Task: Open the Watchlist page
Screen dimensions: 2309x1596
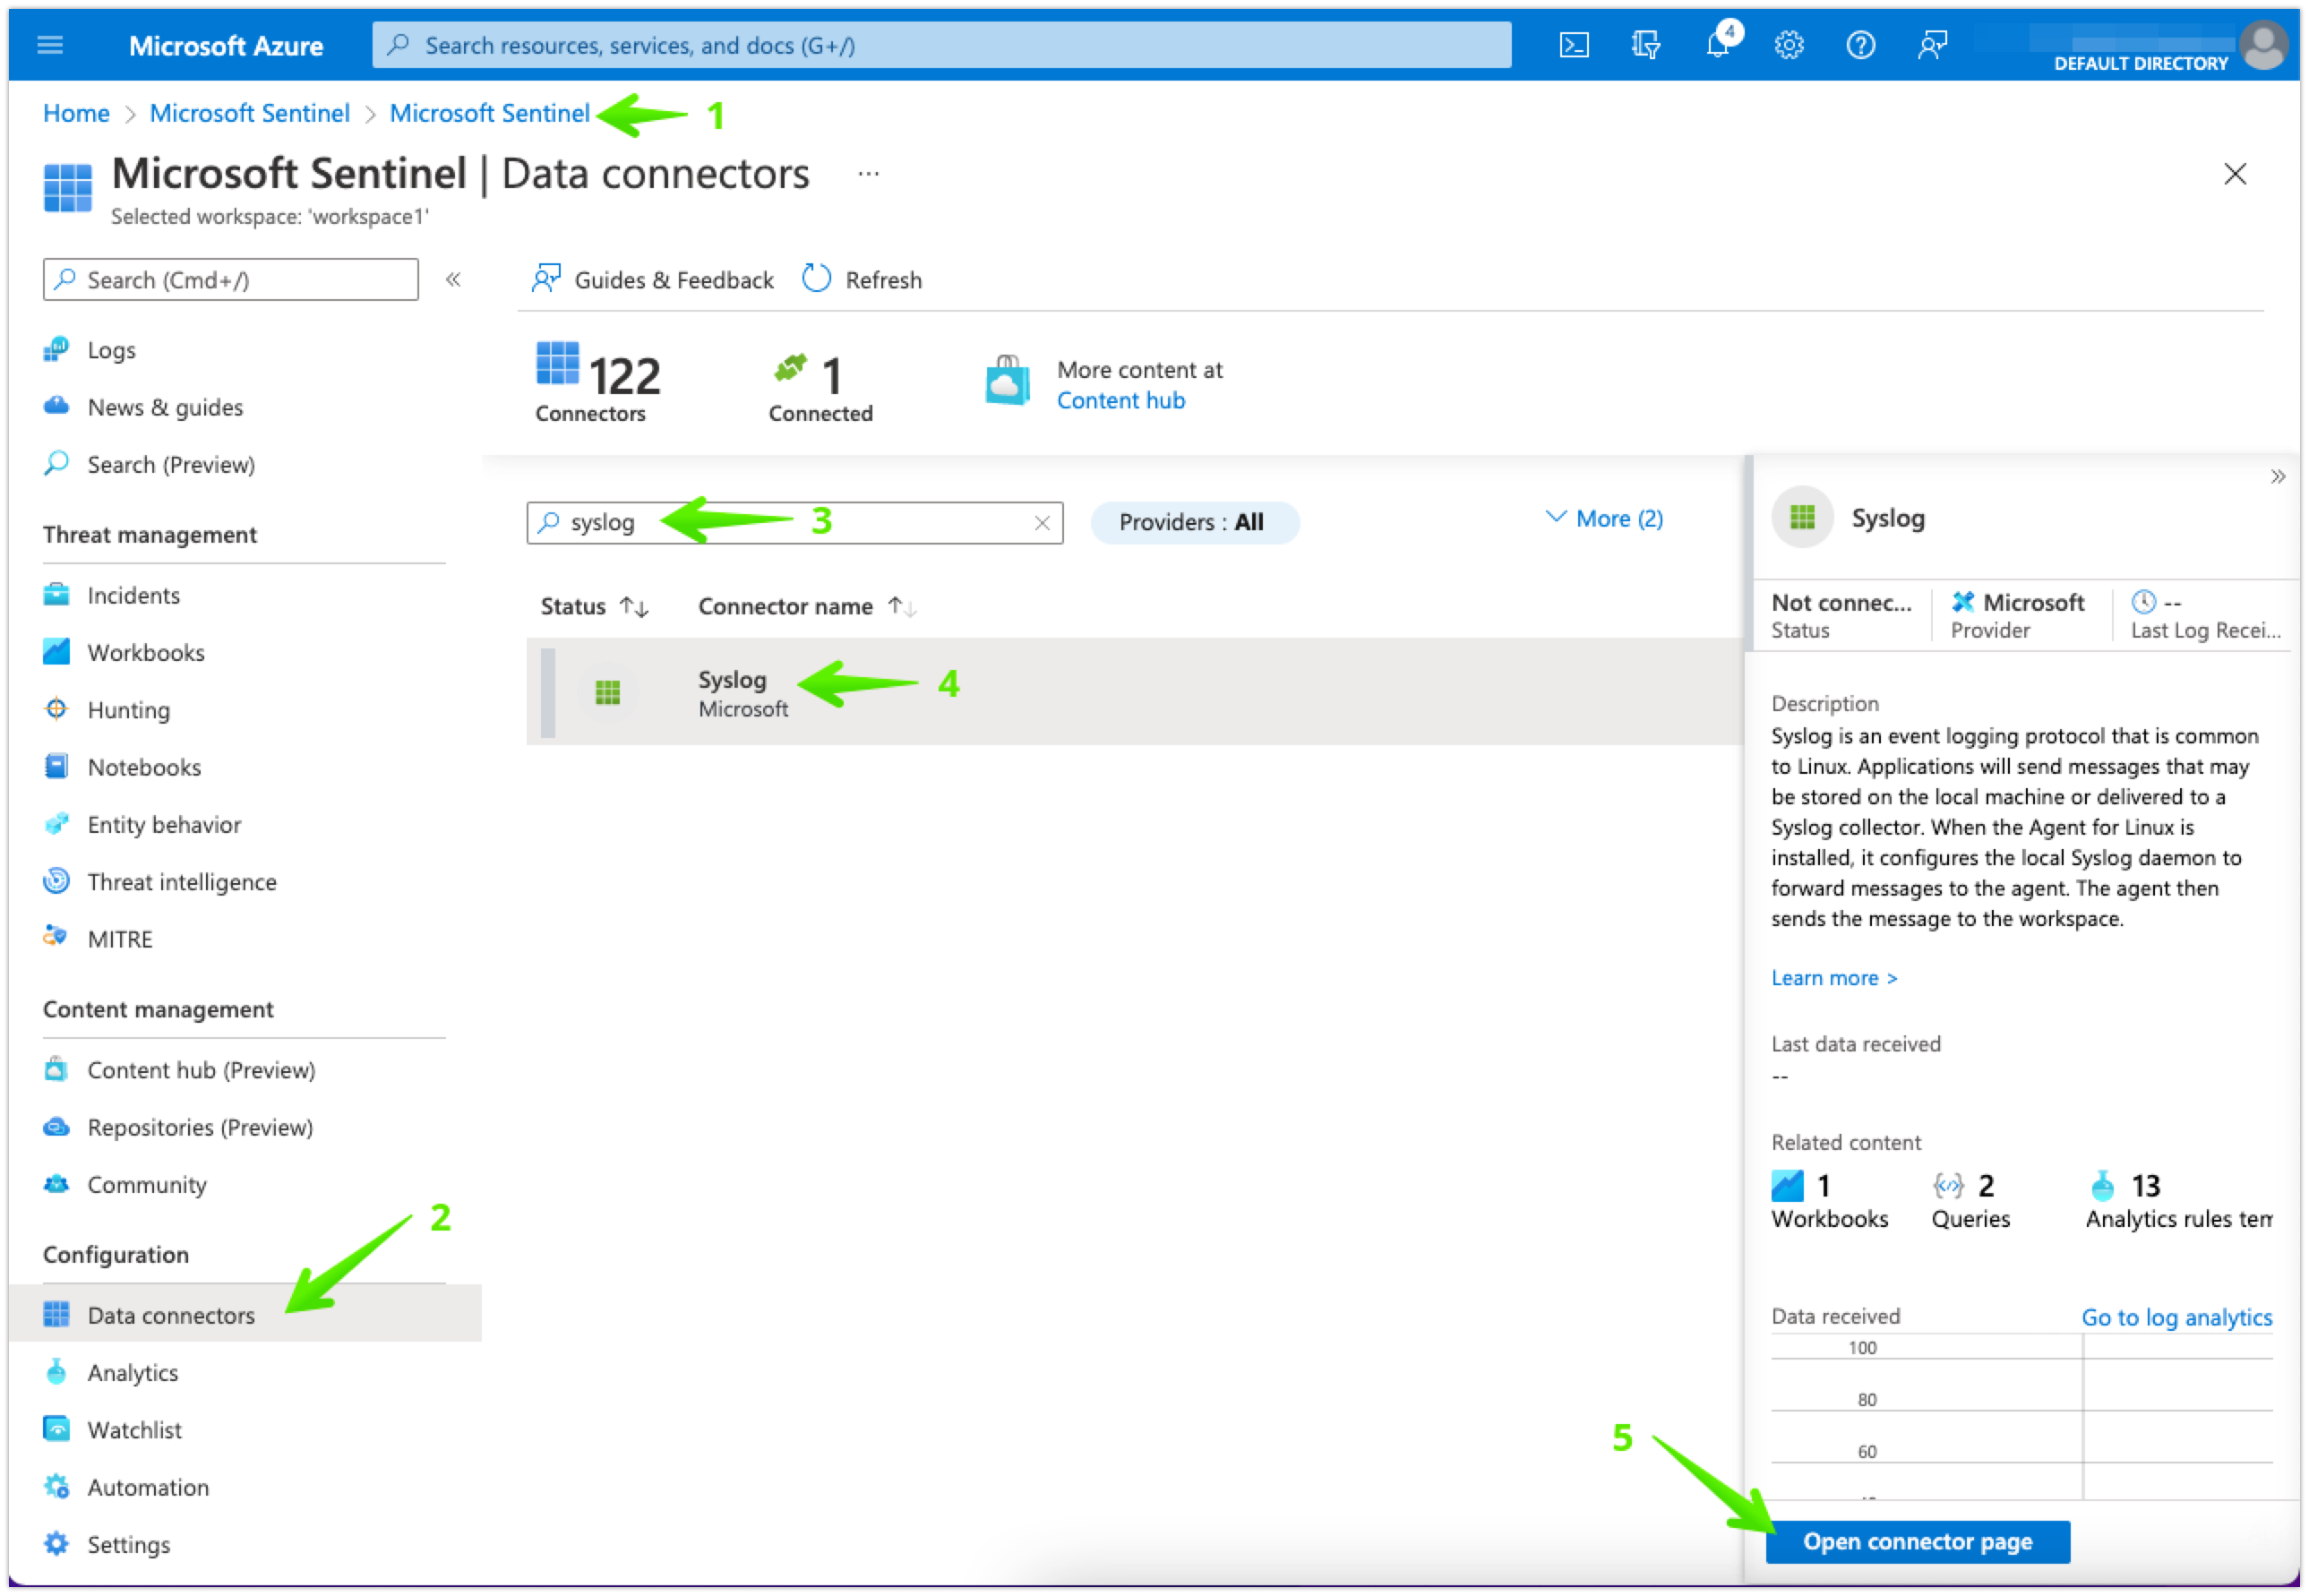Action: coord(134,1429)
